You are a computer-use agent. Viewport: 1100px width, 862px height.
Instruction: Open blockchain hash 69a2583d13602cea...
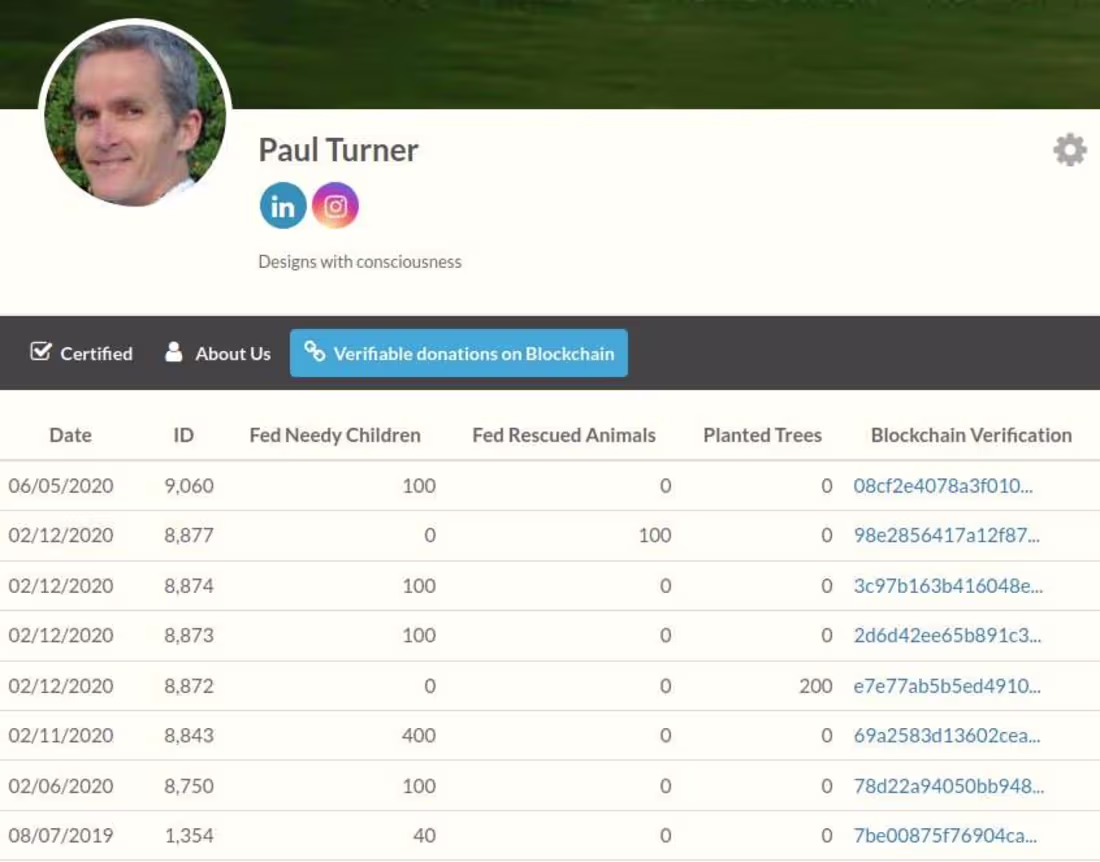click(946, 735)
